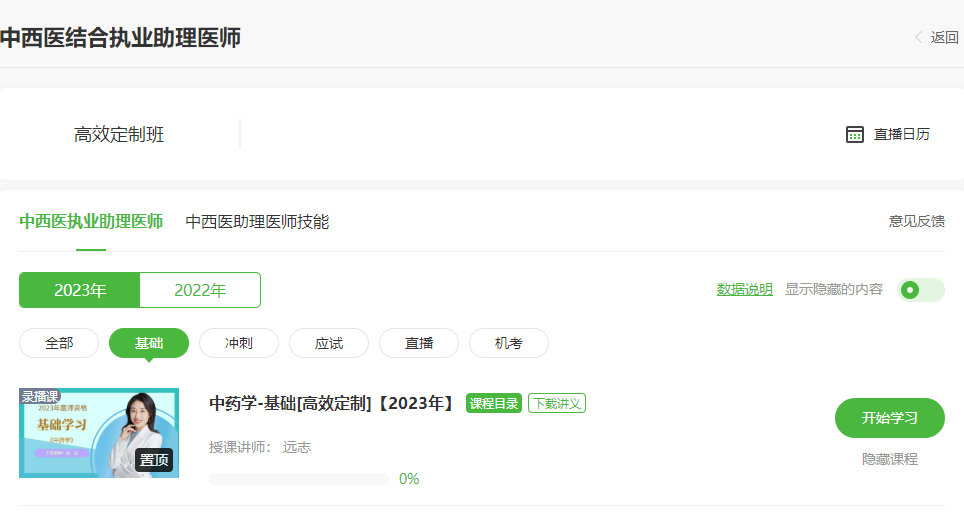Select the 基础 filter pill
The height and width of the screenshot is (515, 964).
149,343
